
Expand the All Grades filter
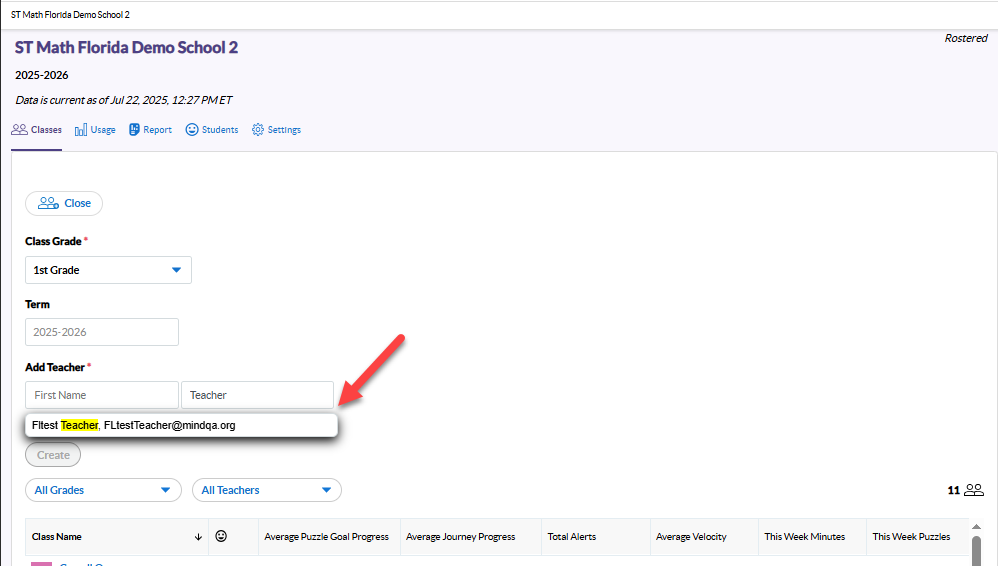(103, 490)
